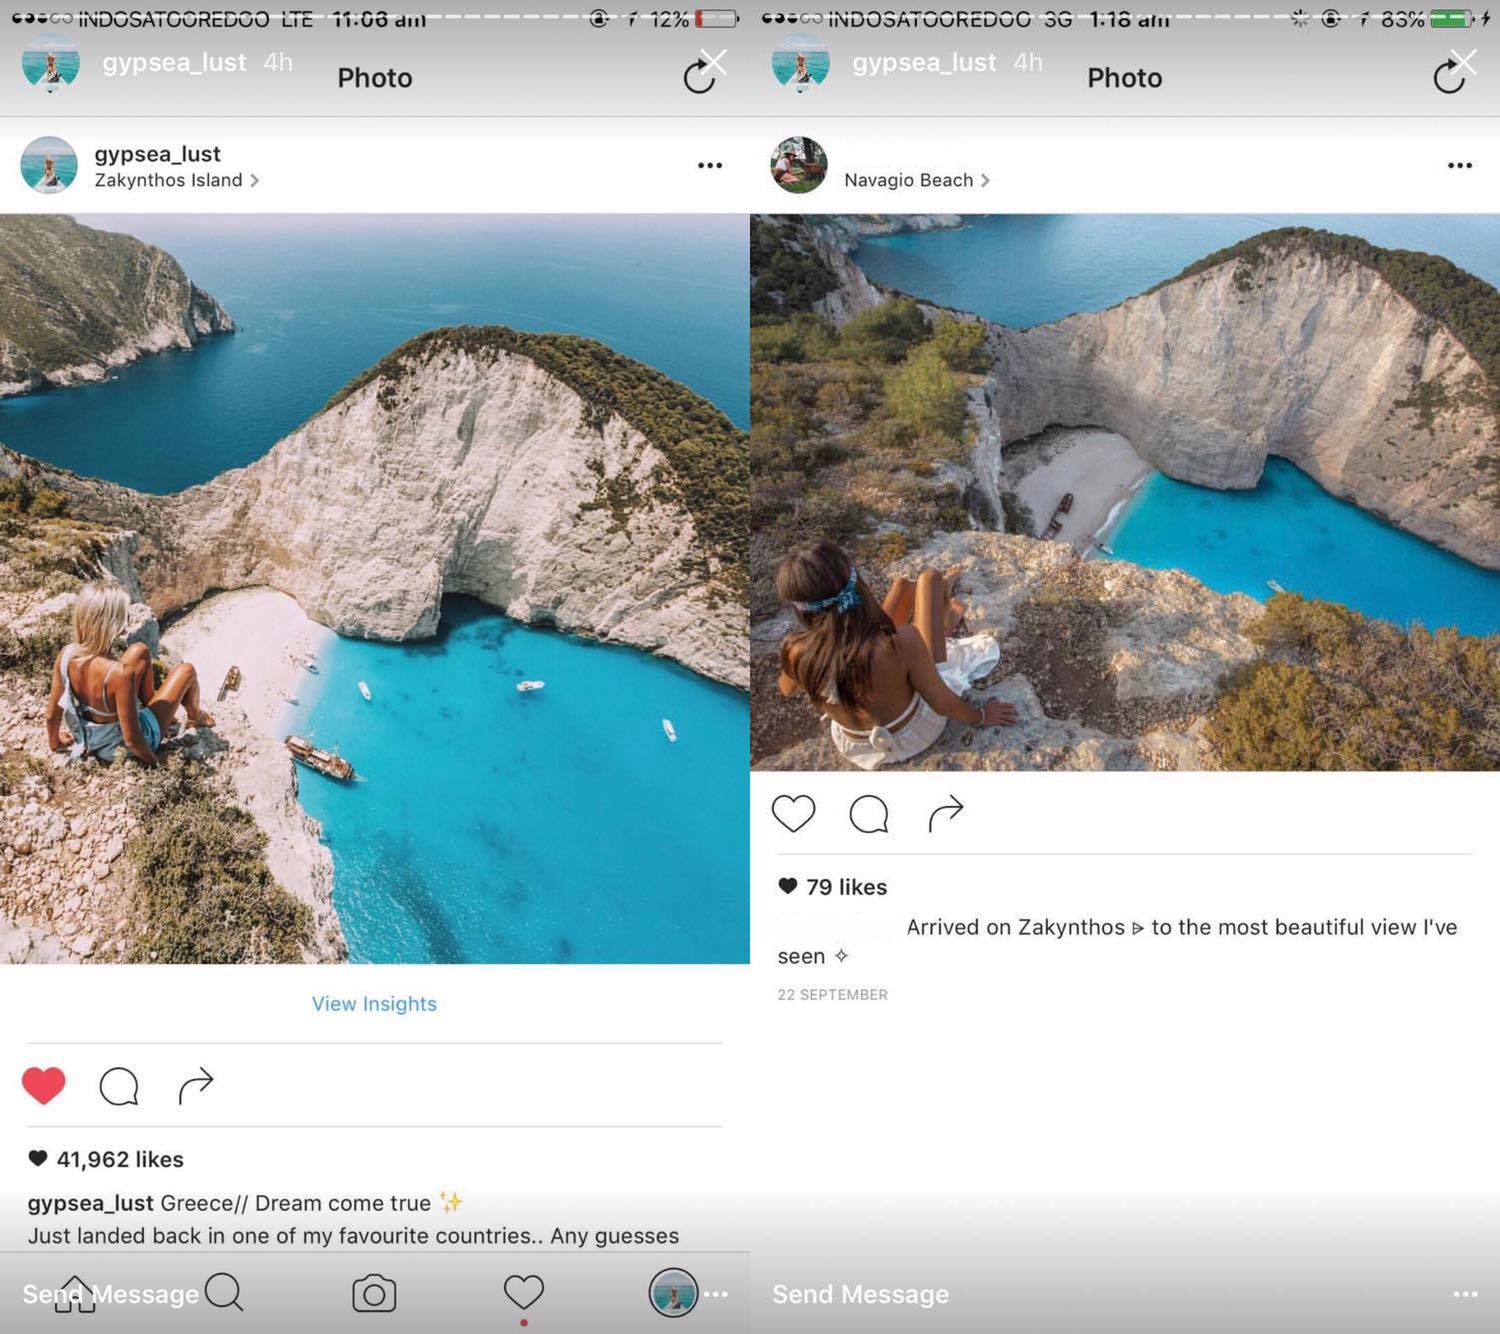Share the Navagio Beach post with arrow icon
Viewport: 1500px width, 1334px height.
tap(946, 813)
